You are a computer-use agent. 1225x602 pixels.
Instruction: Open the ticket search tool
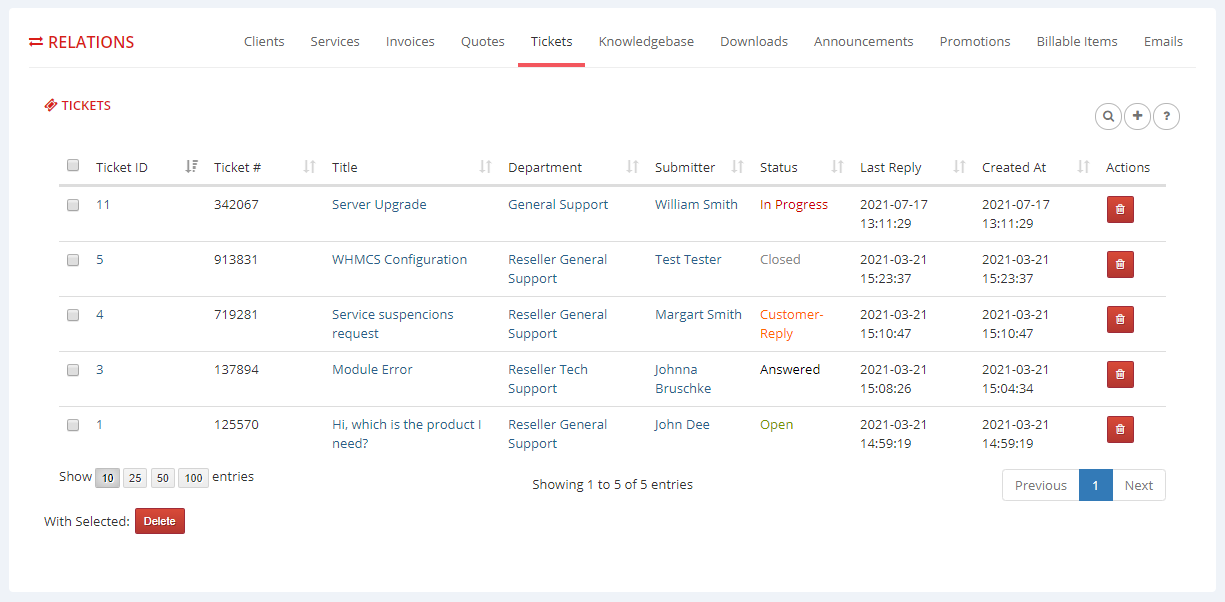tap(1108, 116)
